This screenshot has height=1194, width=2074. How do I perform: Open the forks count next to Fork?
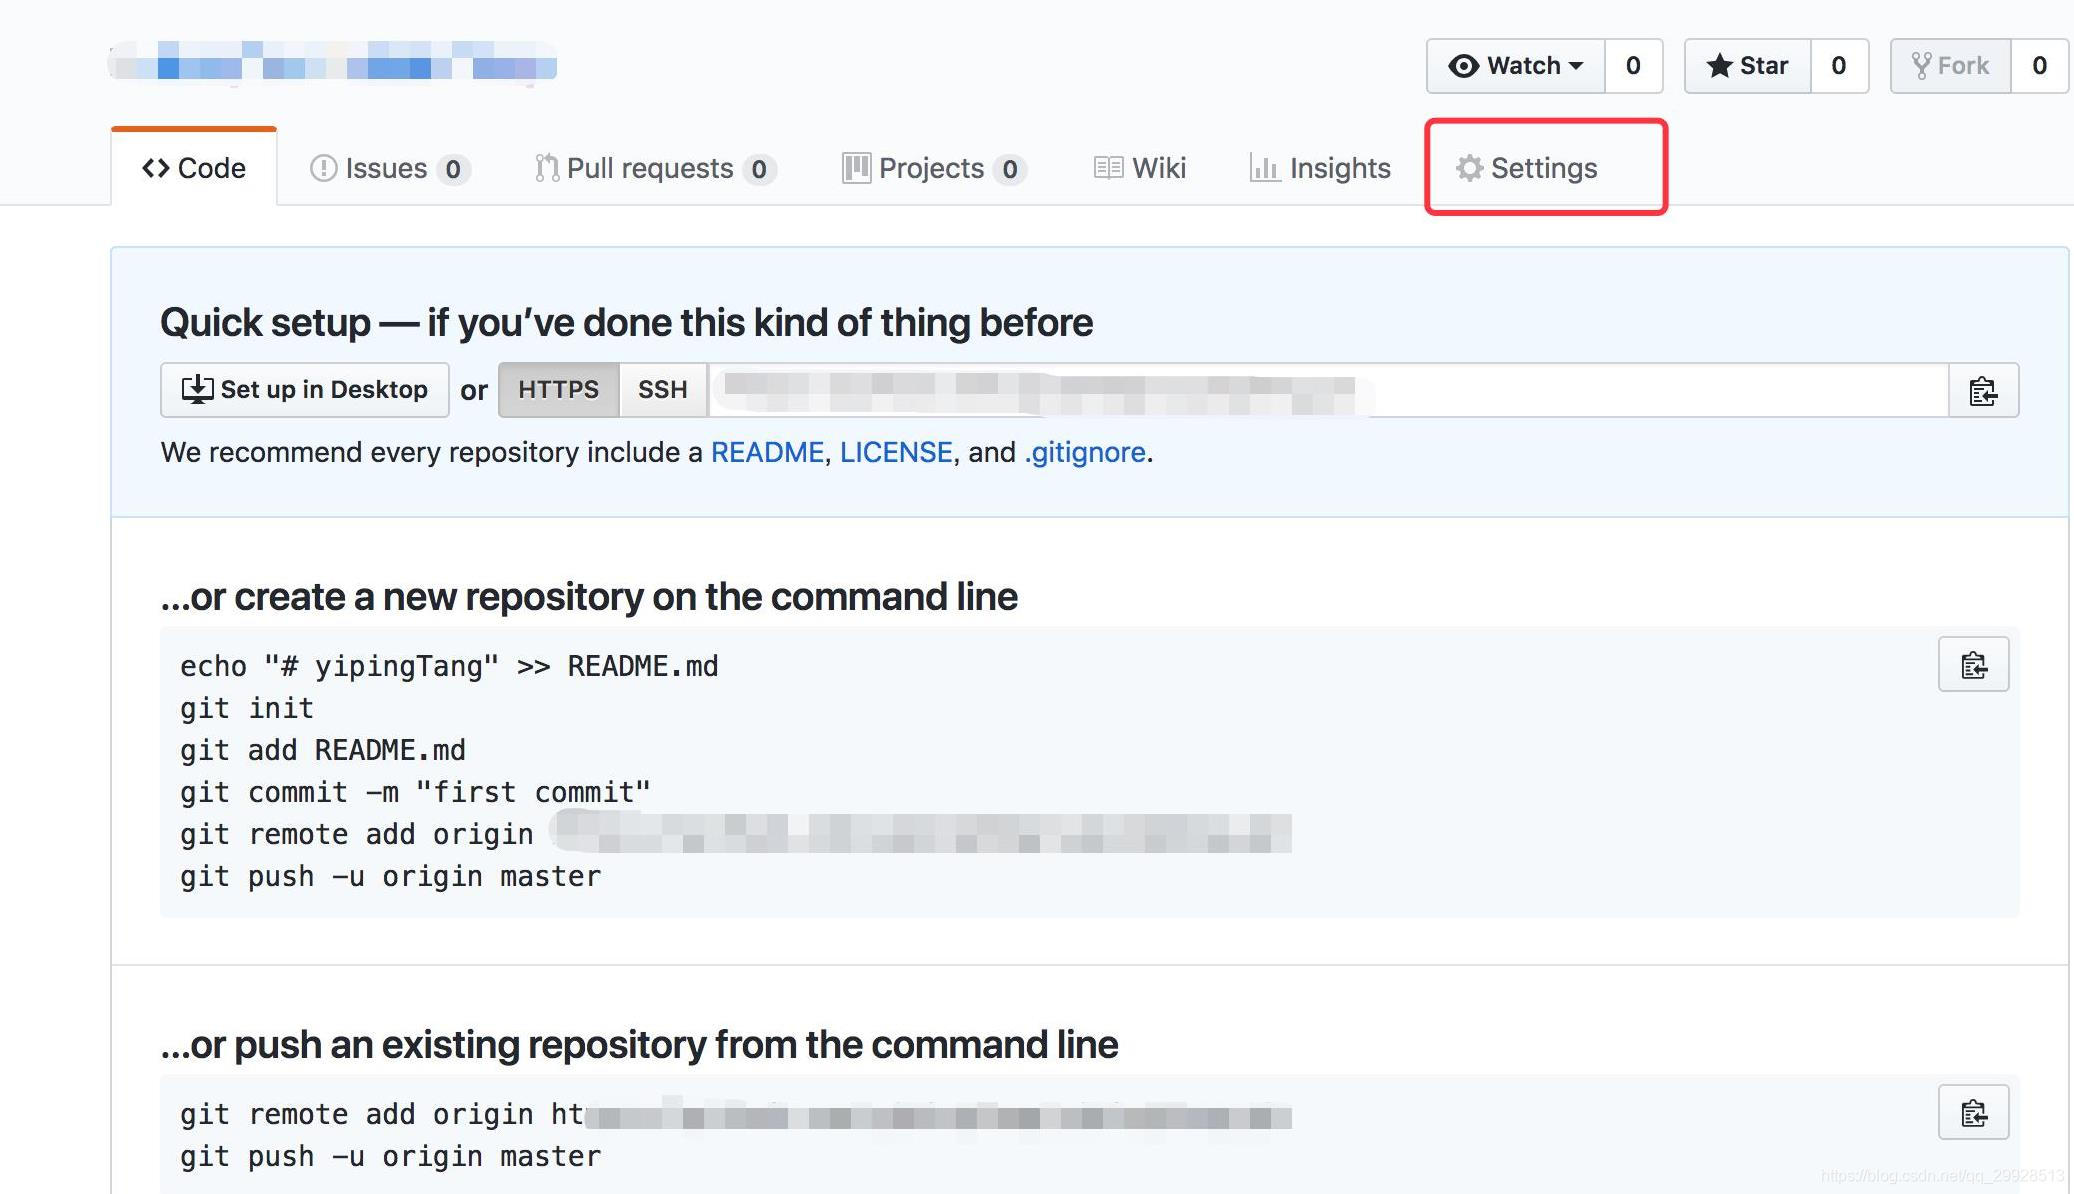point(2039,66)
